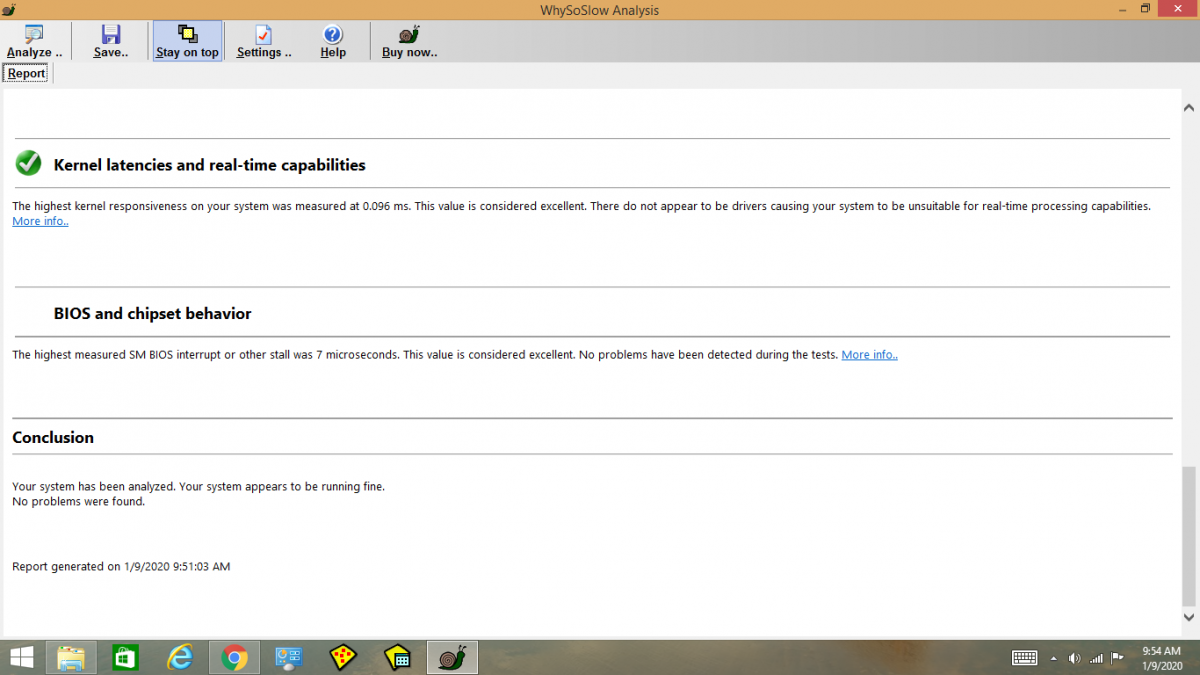The image size is (1200, 675).
Task: Click the BIOS and chipset behavior heading
Action: [152, 313]
